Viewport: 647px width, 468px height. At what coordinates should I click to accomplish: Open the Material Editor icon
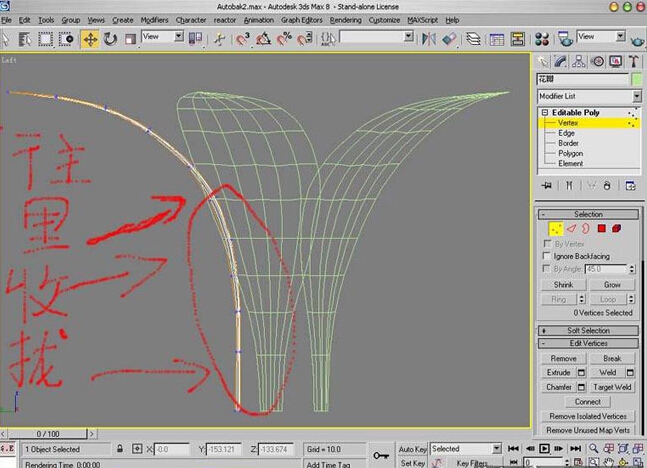click(x=542, y=39)
